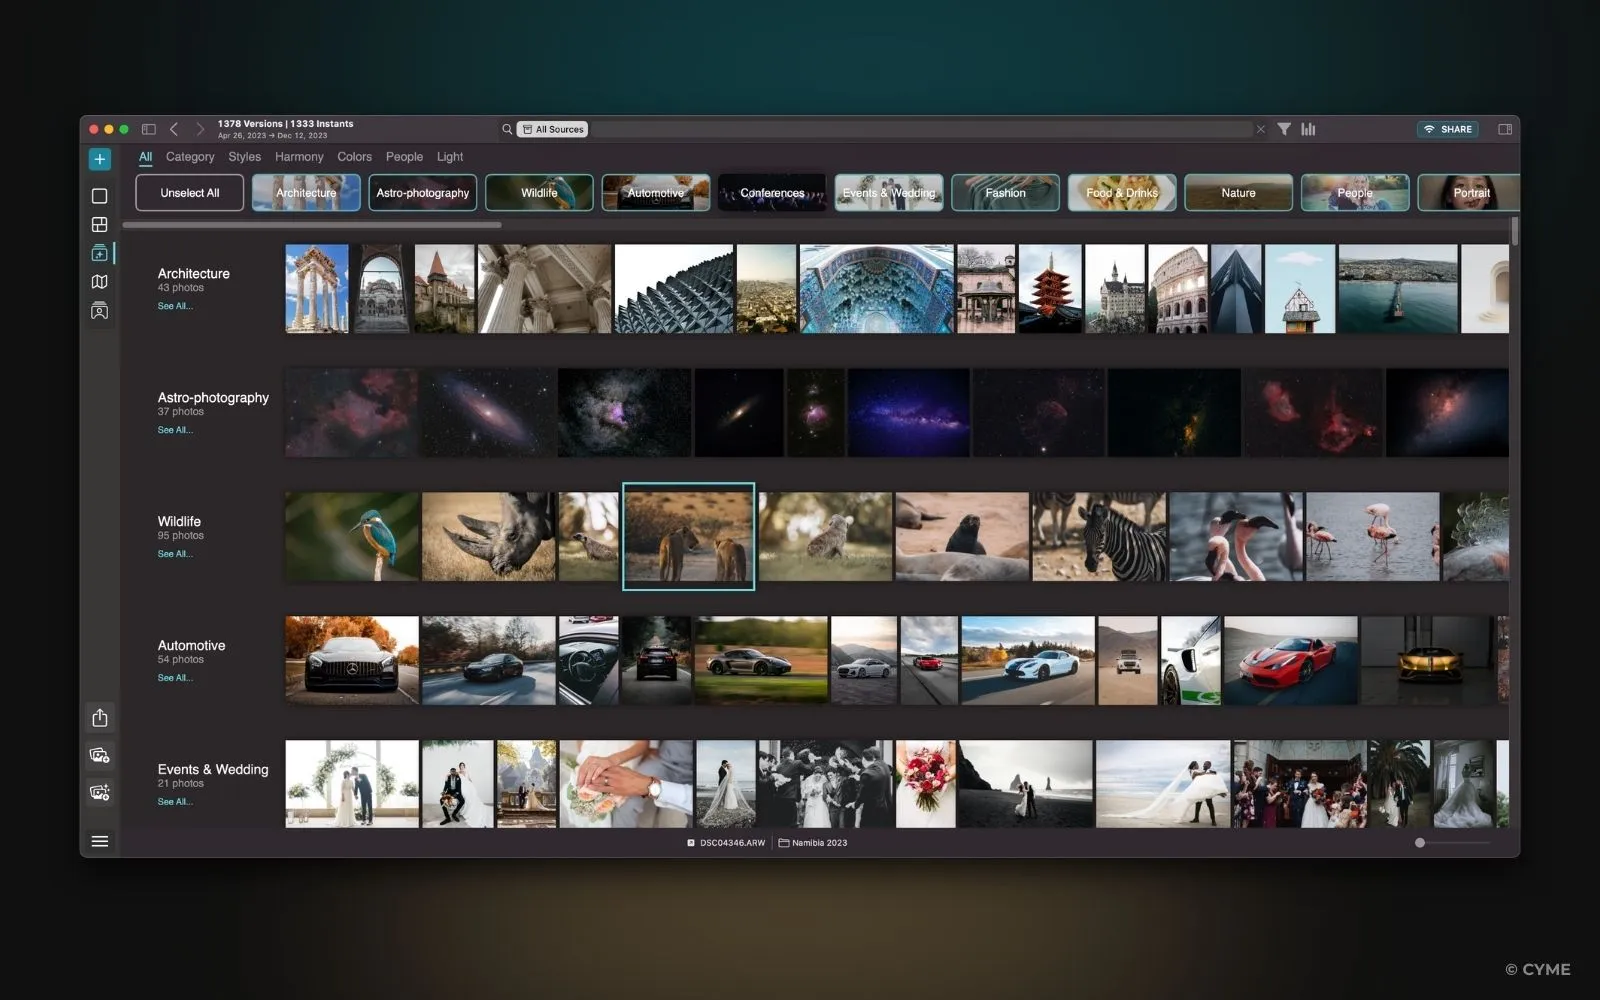This screenshot has width=1600, height=1000.
Task: Click the magnifier search icon
Action: pos(507,129)
